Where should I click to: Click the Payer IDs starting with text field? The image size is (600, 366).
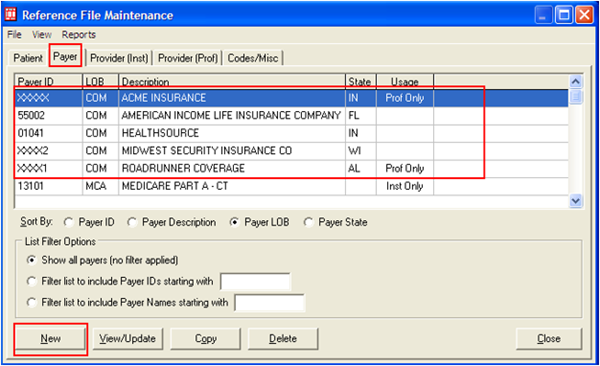[x=255, y=282]
